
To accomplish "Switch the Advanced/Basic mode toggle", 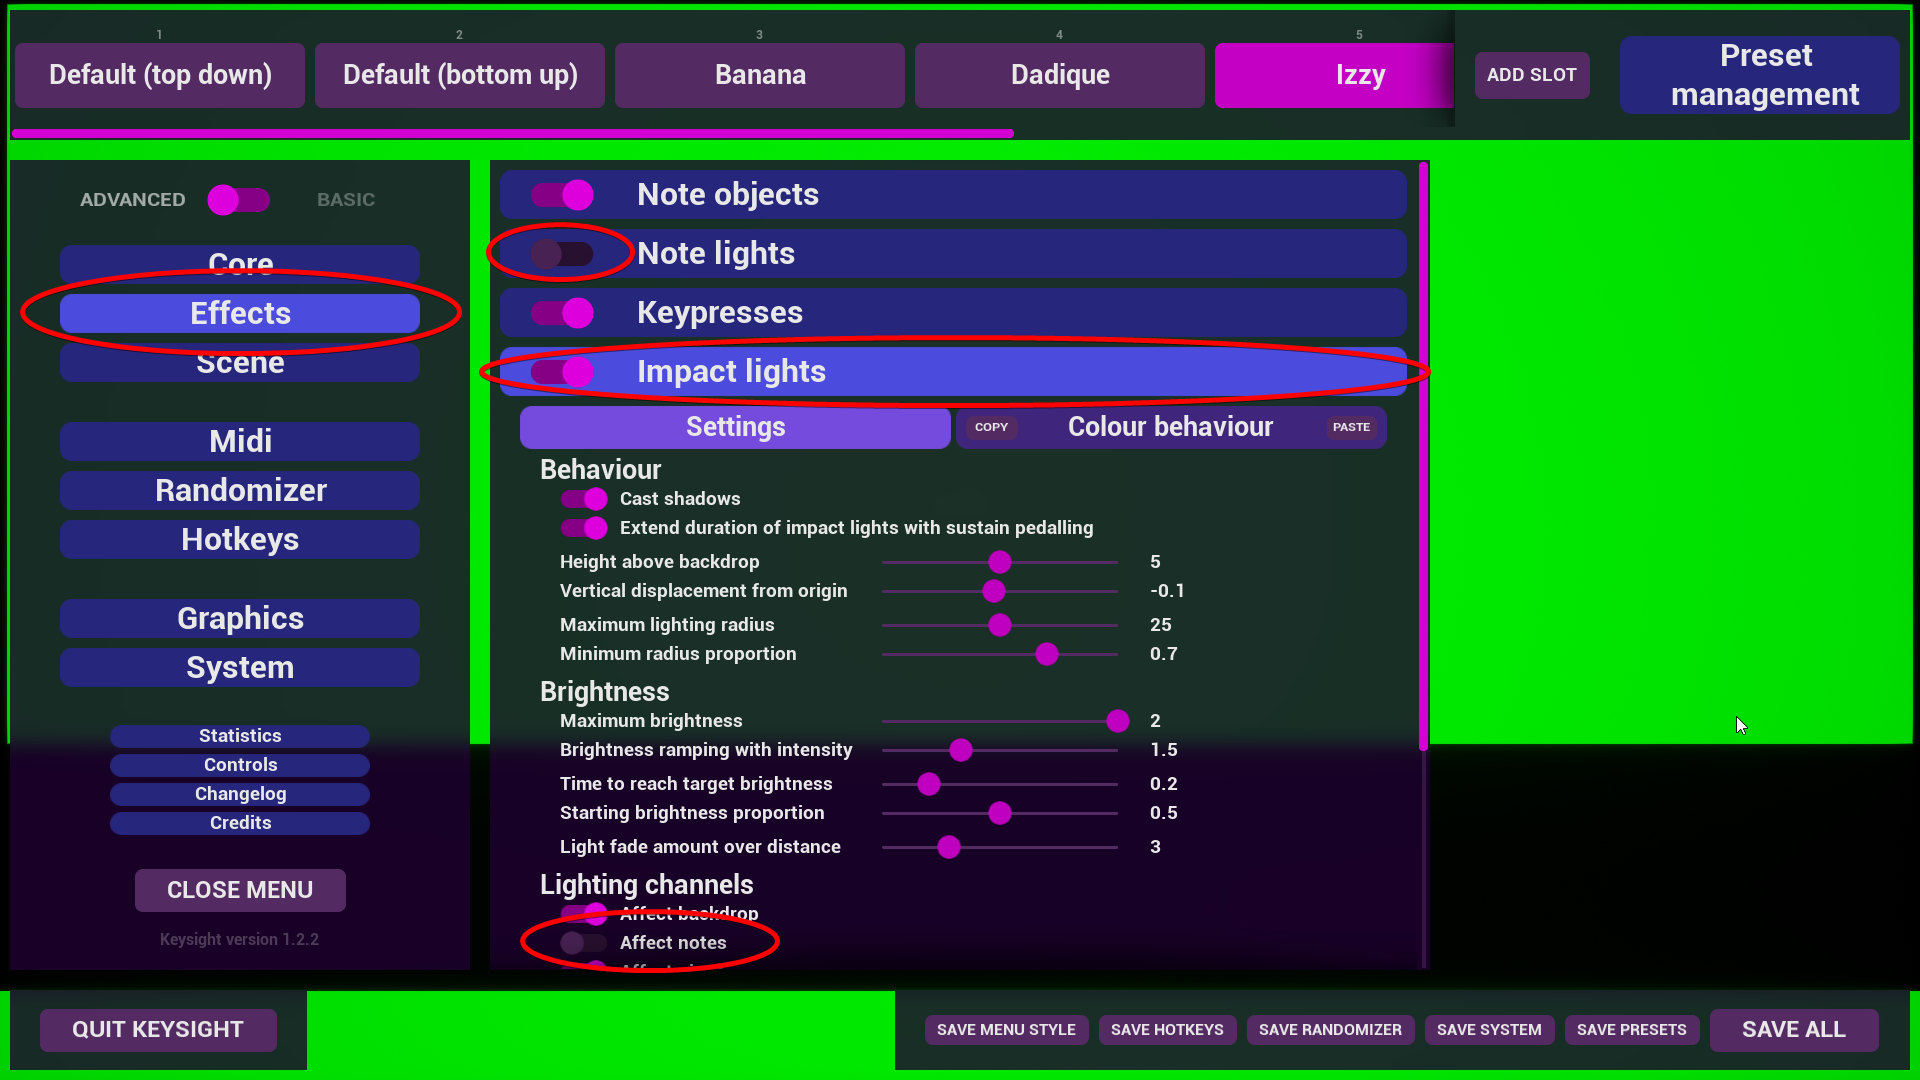I will 238,200.
